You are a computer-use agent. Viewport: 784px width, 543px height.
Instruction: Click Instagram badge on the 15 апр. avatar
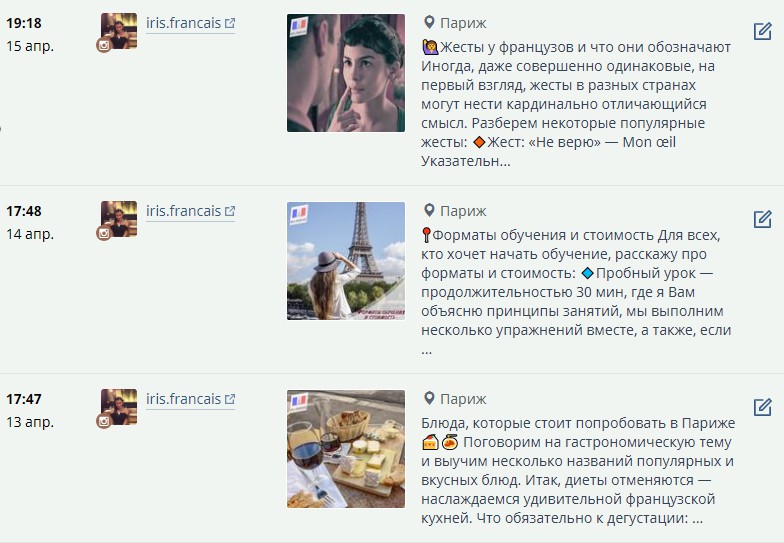point(104,46)
